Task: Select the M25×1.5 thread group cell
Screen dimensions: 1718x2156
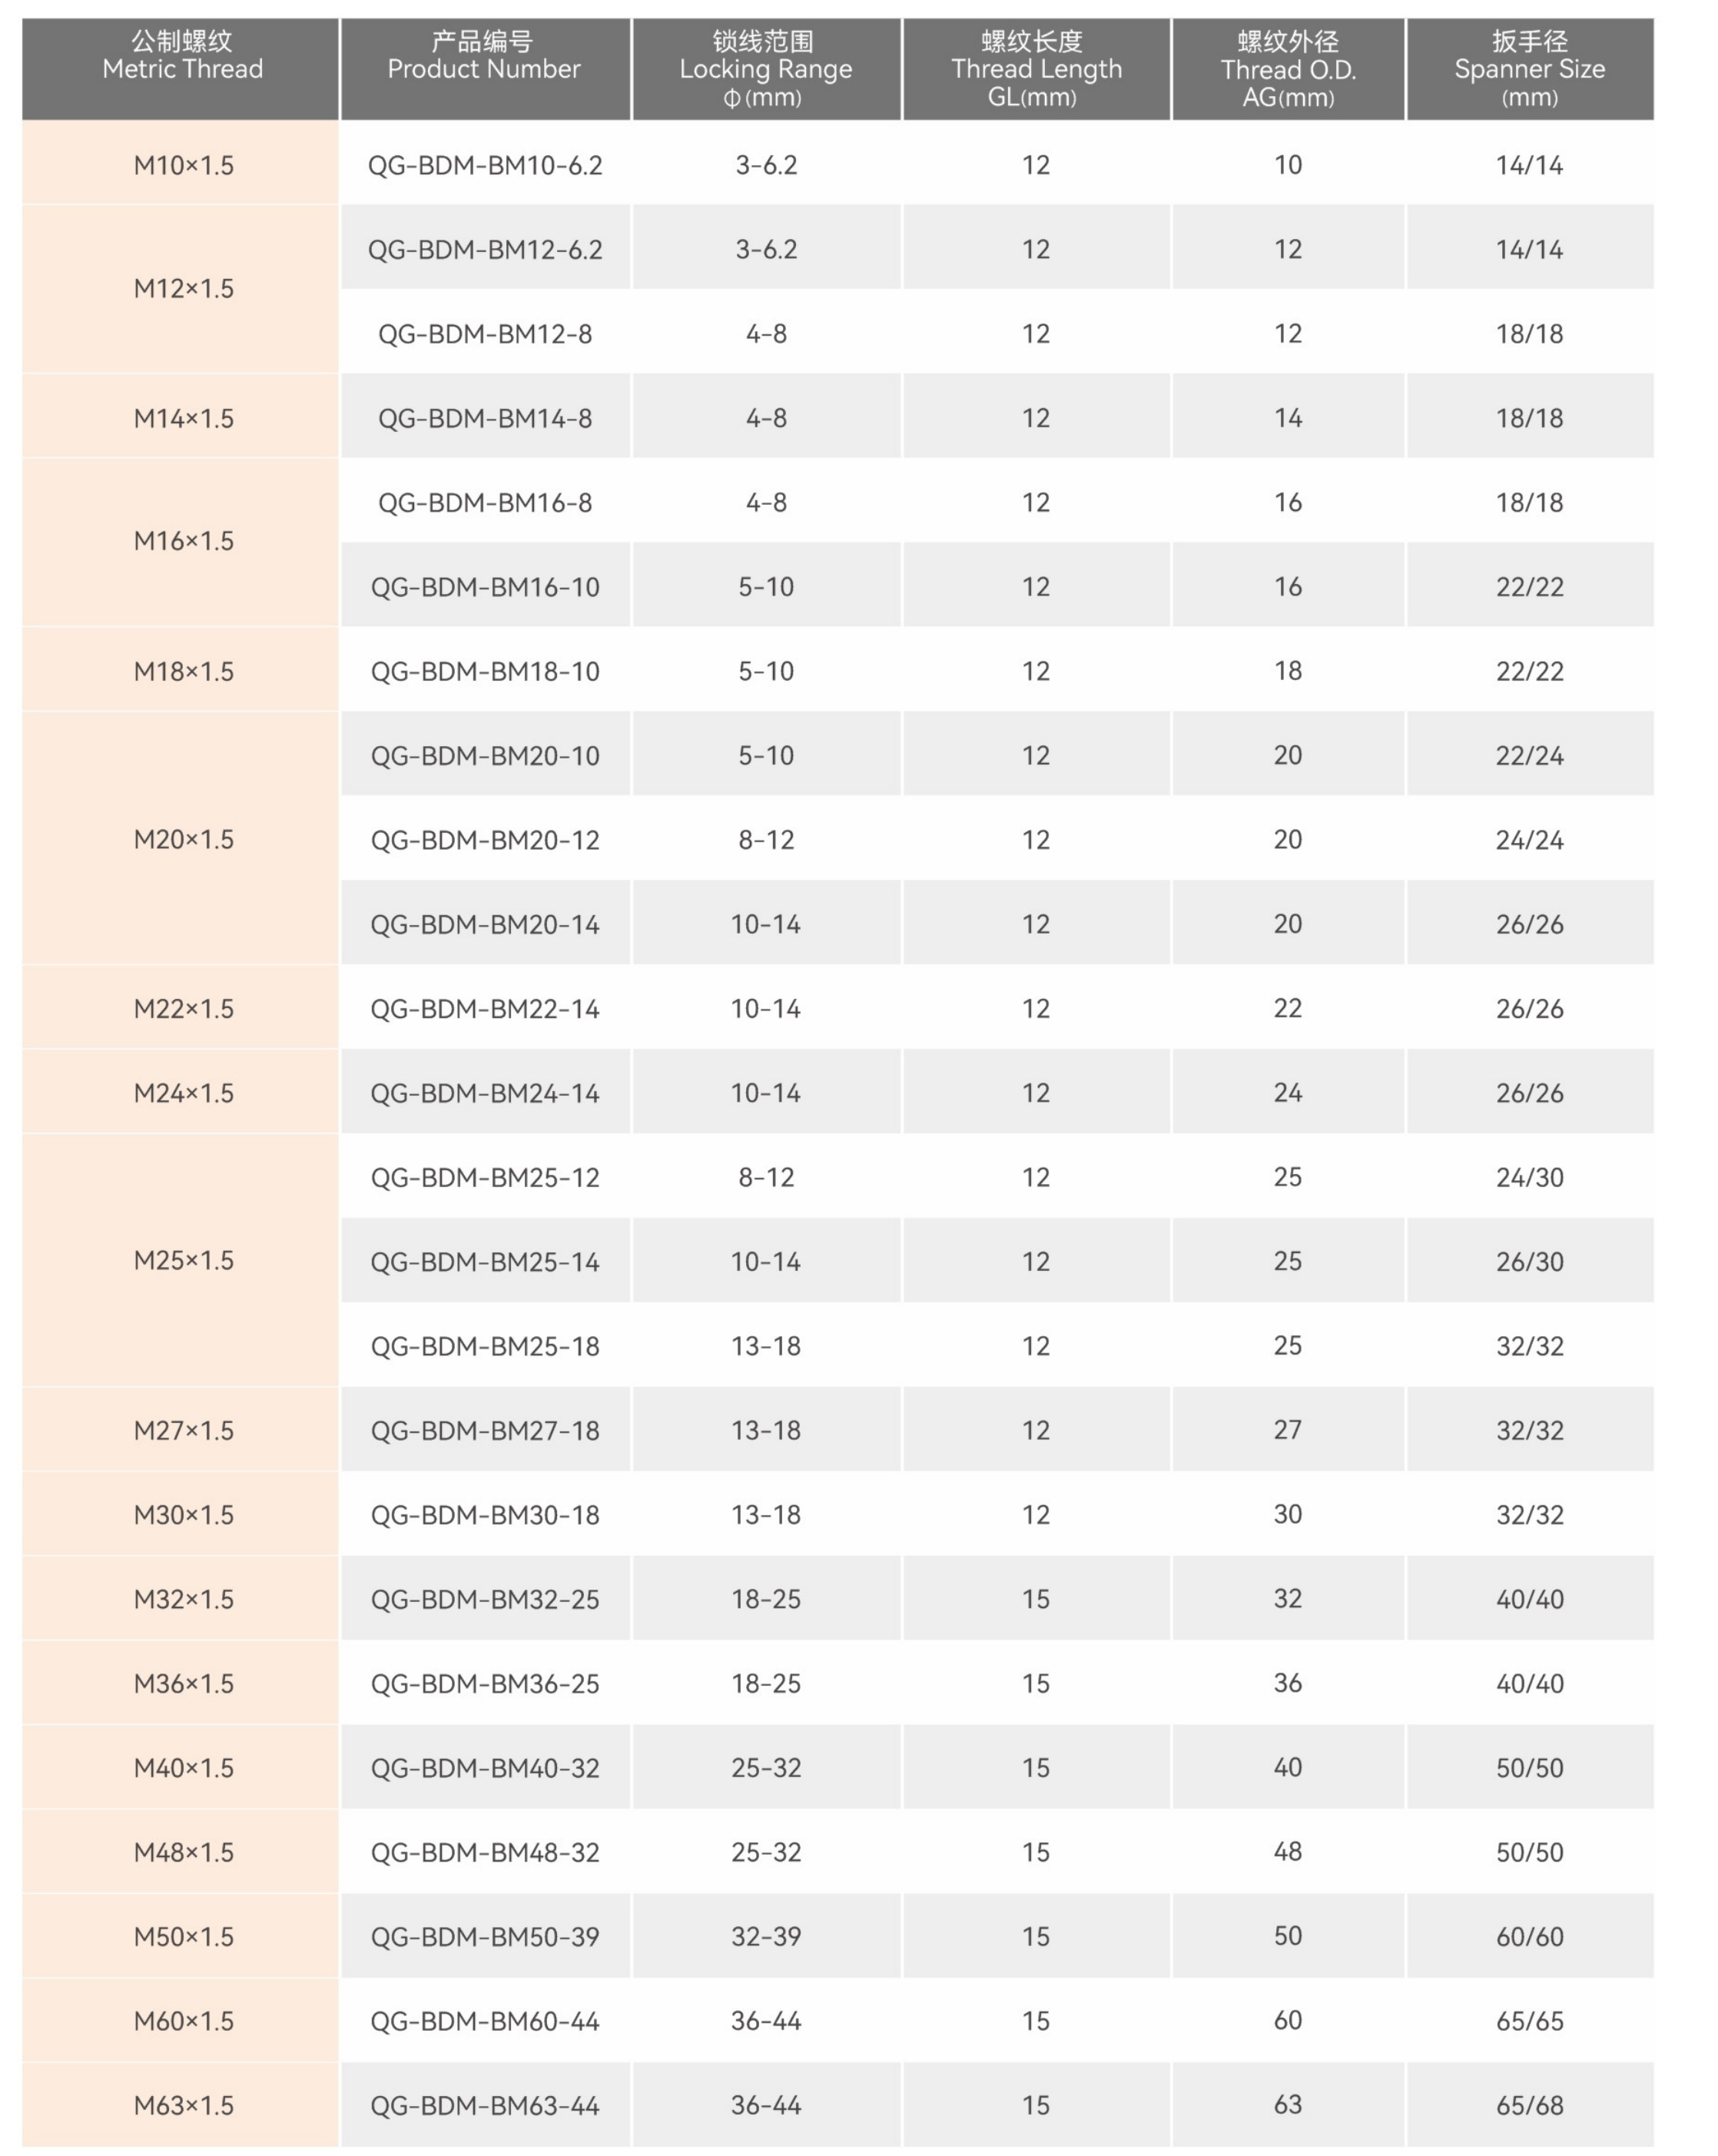Action: point(183,1260)
